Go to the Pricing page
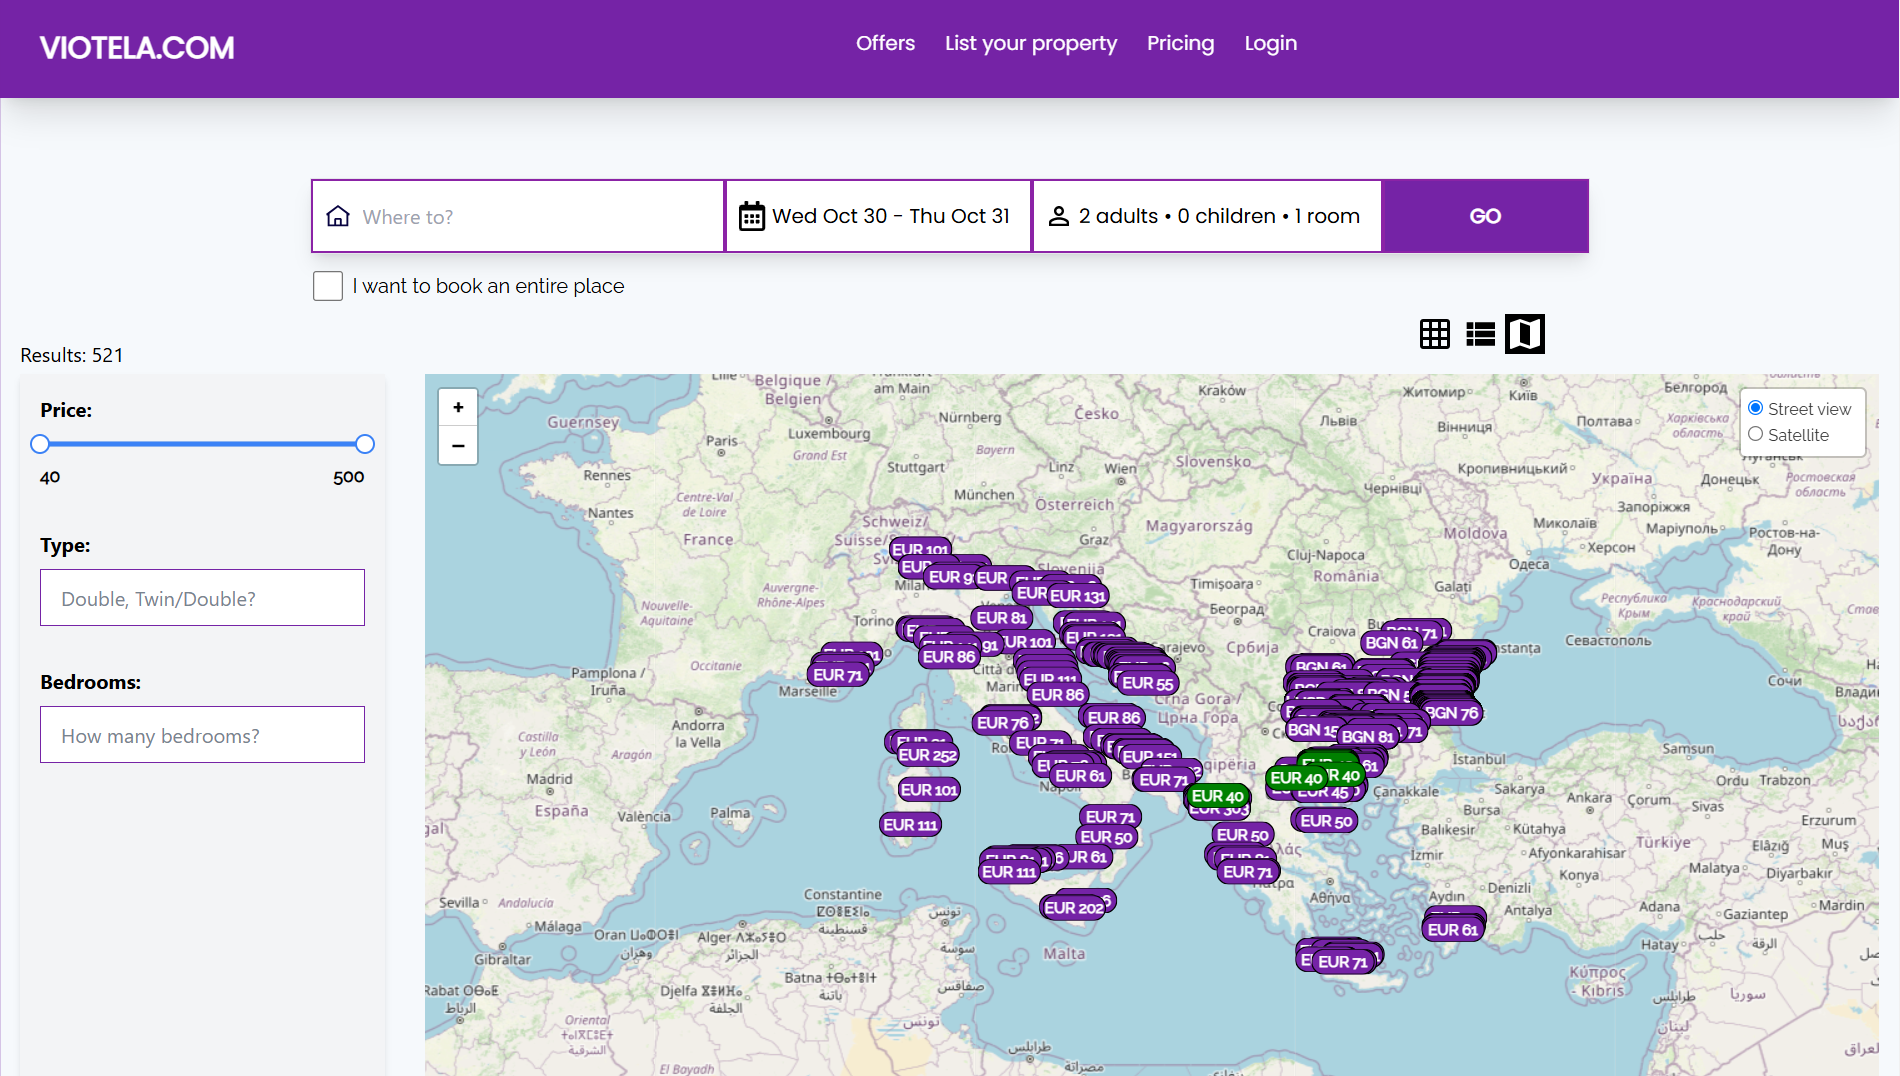1900x1076 pixels. [1180, 43]
